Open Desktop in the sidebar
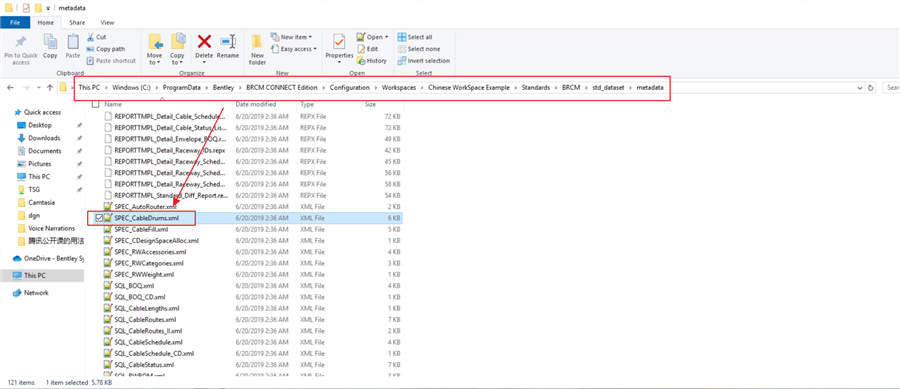This screenshot has width=900, height=389. [x=40, y=125]
